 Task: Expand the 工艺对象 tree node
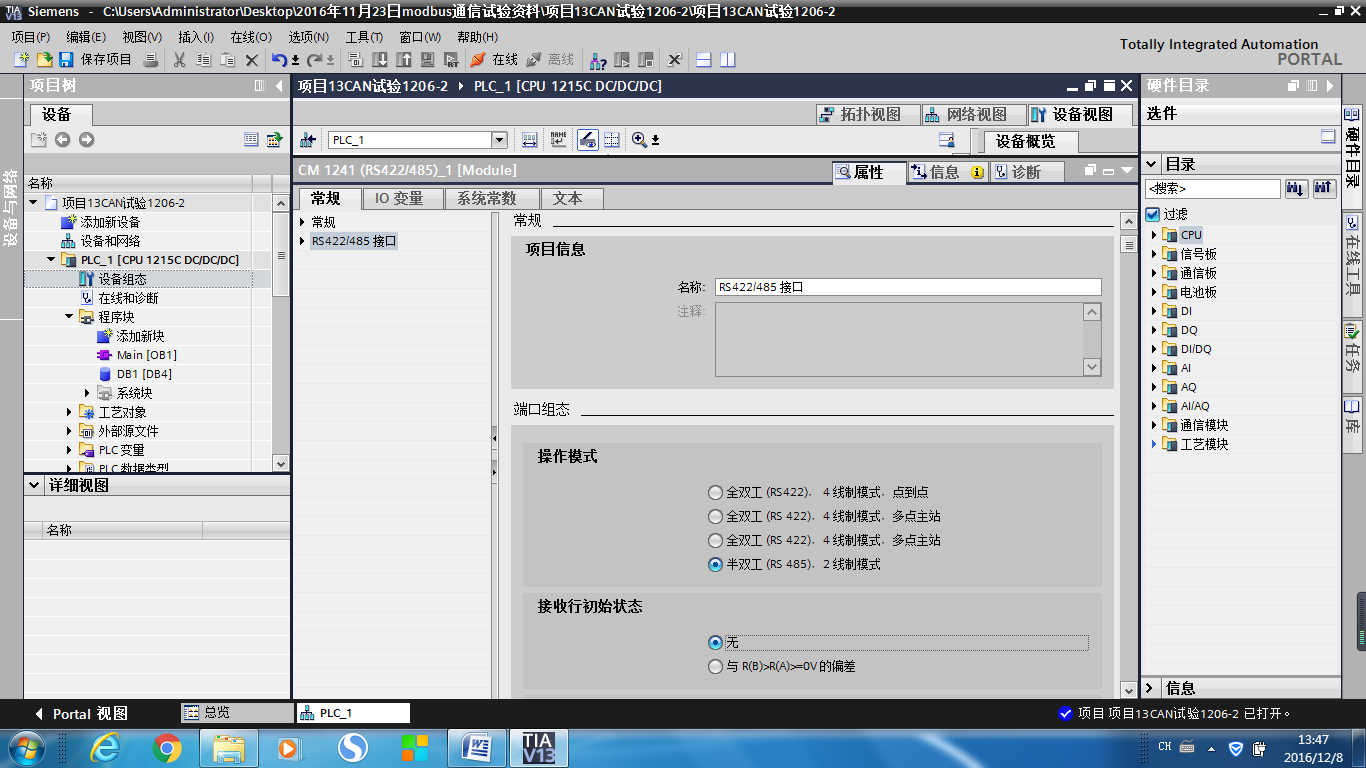point(69,412)
